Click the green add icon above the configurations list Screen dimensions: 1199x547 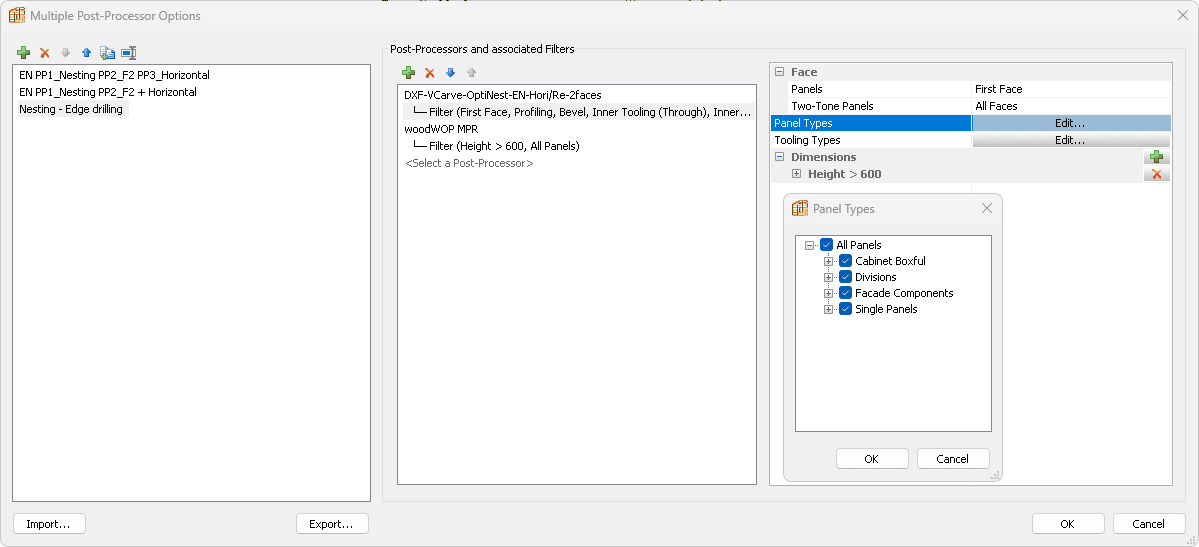click(x=23, y=53)
